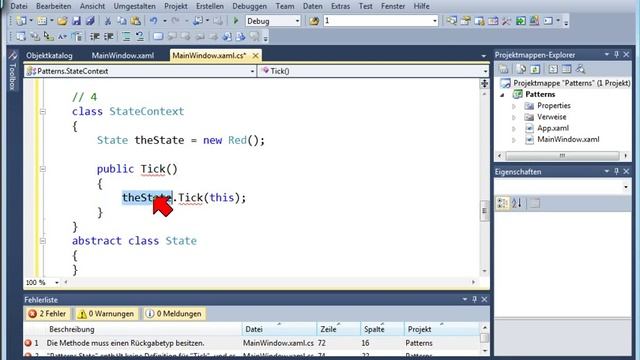The image size is (640, 360).
Task: Sort error list by Zeile column
Action: (338, 329)
